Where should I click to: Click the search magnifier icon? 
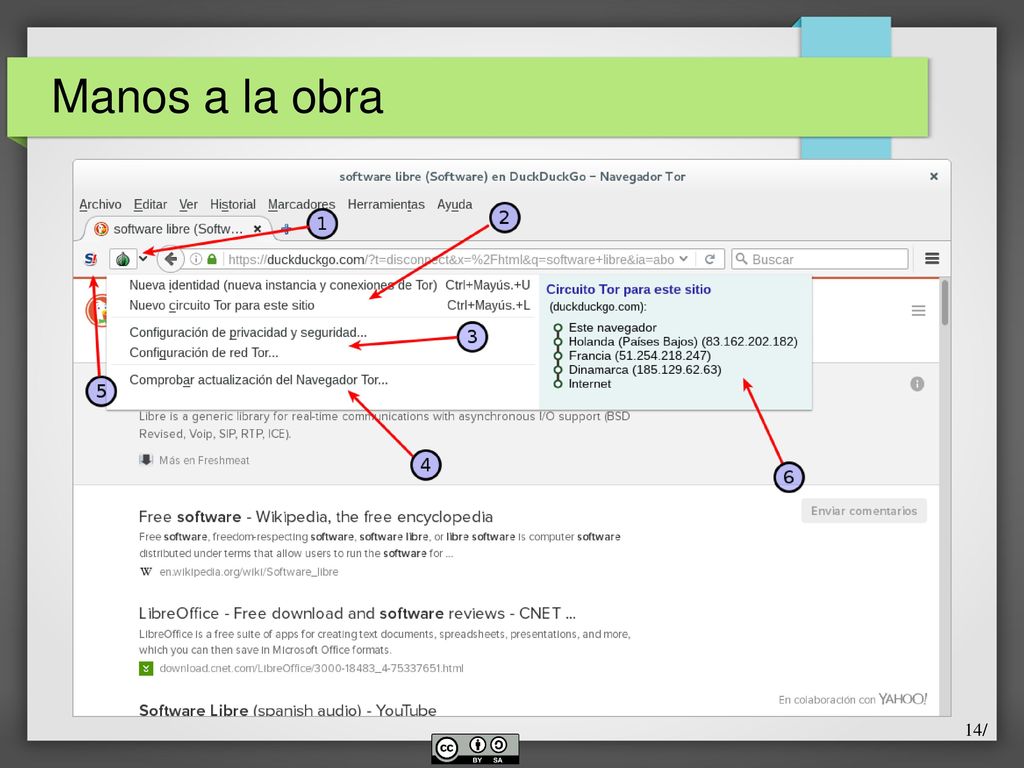pos(741,259)
